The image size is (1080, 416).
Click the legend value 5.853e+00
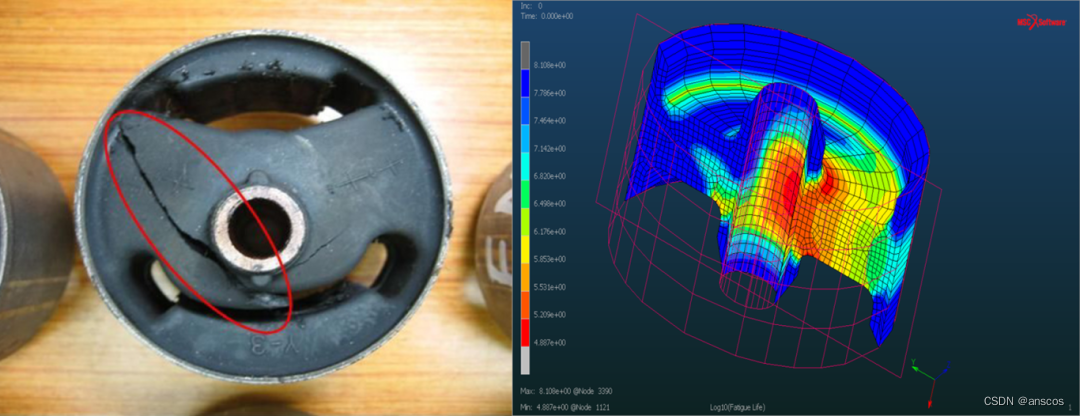[551, 259]
